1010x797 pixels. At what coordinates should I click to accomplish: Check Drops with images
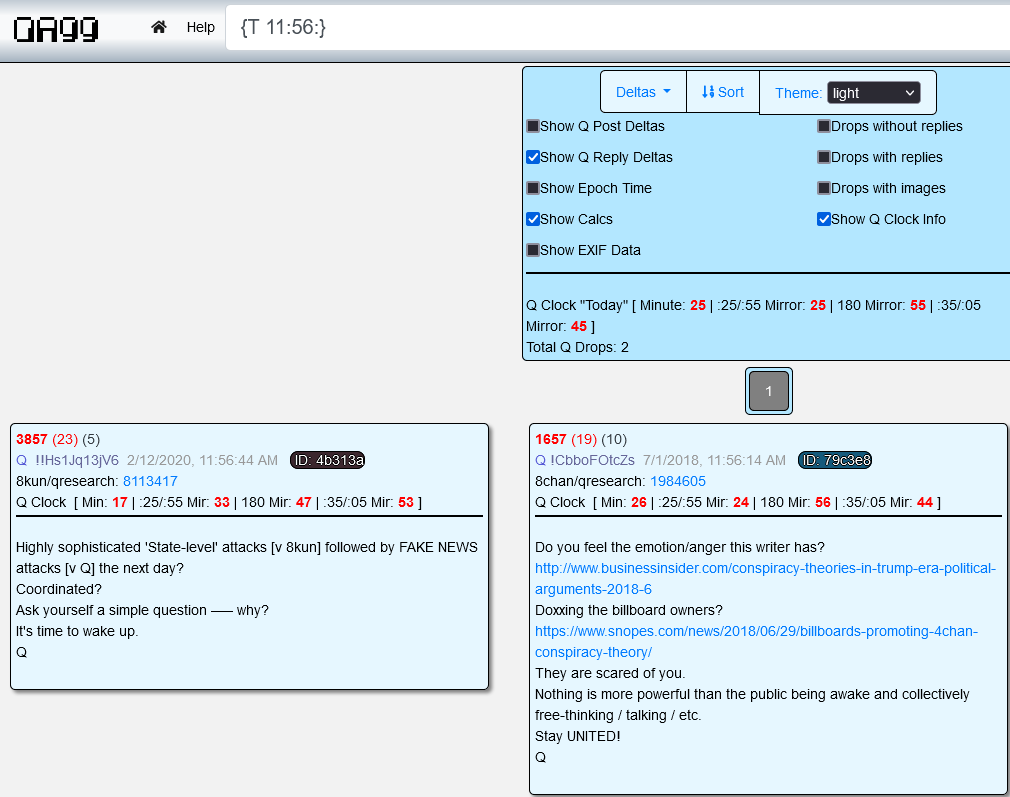point(824,188)
